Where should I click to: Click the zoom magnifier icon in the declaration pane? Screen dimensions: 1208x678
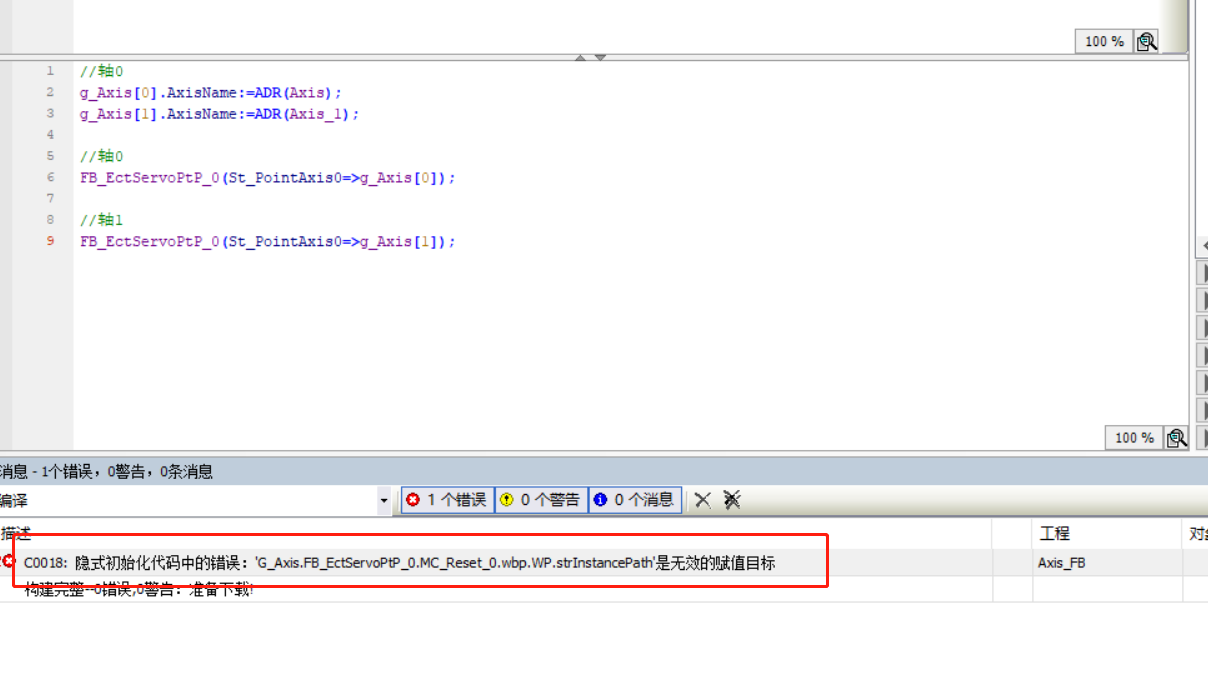[x=1147, y=41]
